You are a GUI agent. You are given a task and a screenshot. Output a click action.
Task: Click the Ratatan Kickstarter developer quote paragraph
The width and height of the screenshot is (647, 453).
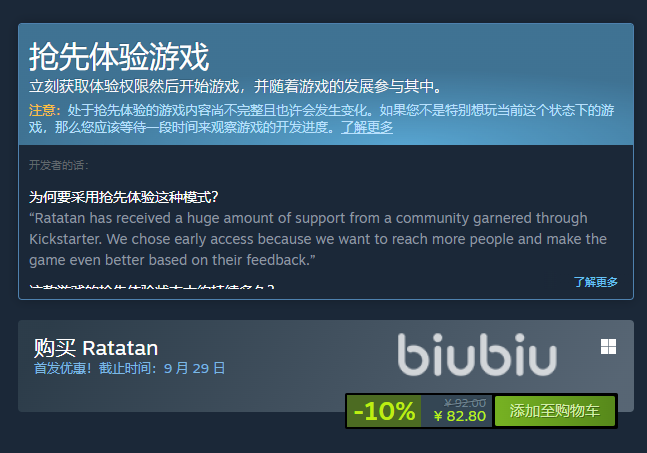point(318,239)
